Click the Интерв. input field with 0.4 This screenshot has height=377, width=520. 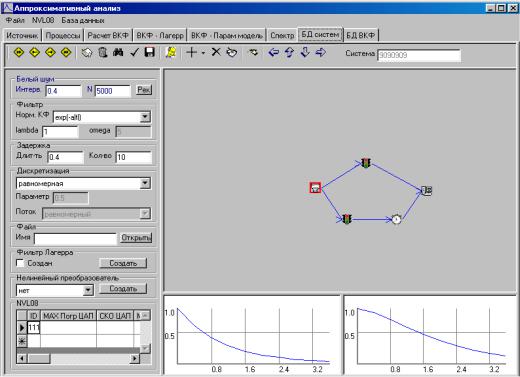[x=63, y=91]
